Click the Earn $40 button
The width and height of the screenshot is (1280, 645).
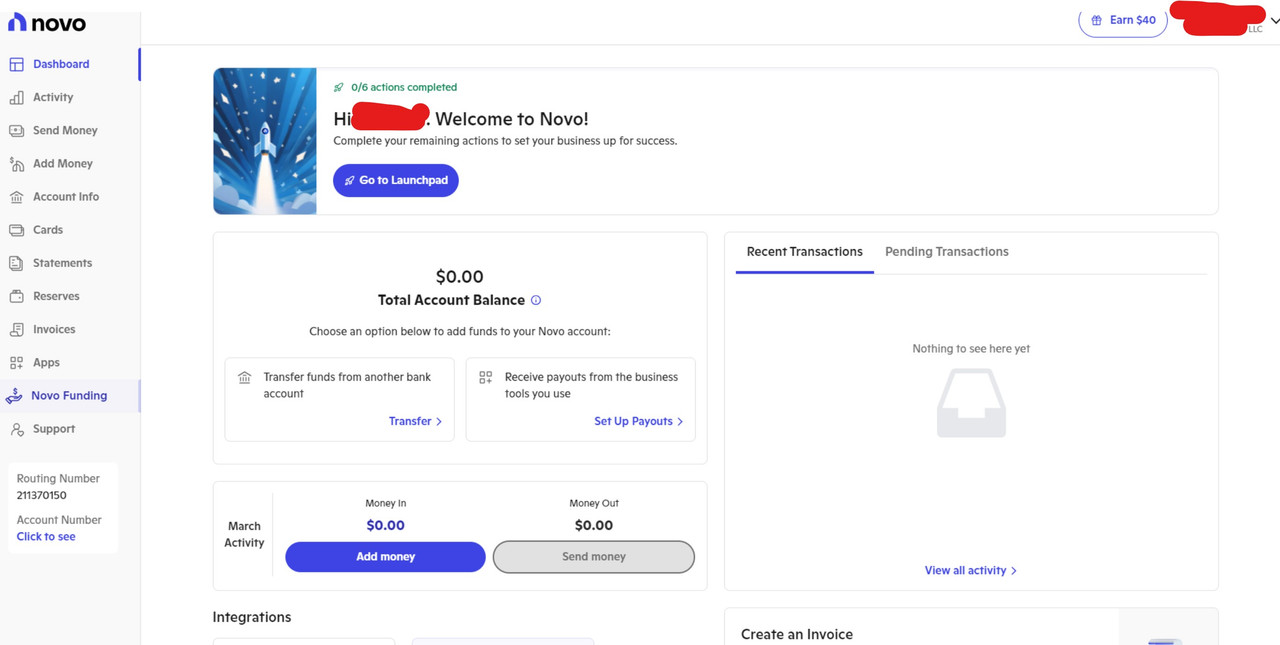click(1123, 20)
